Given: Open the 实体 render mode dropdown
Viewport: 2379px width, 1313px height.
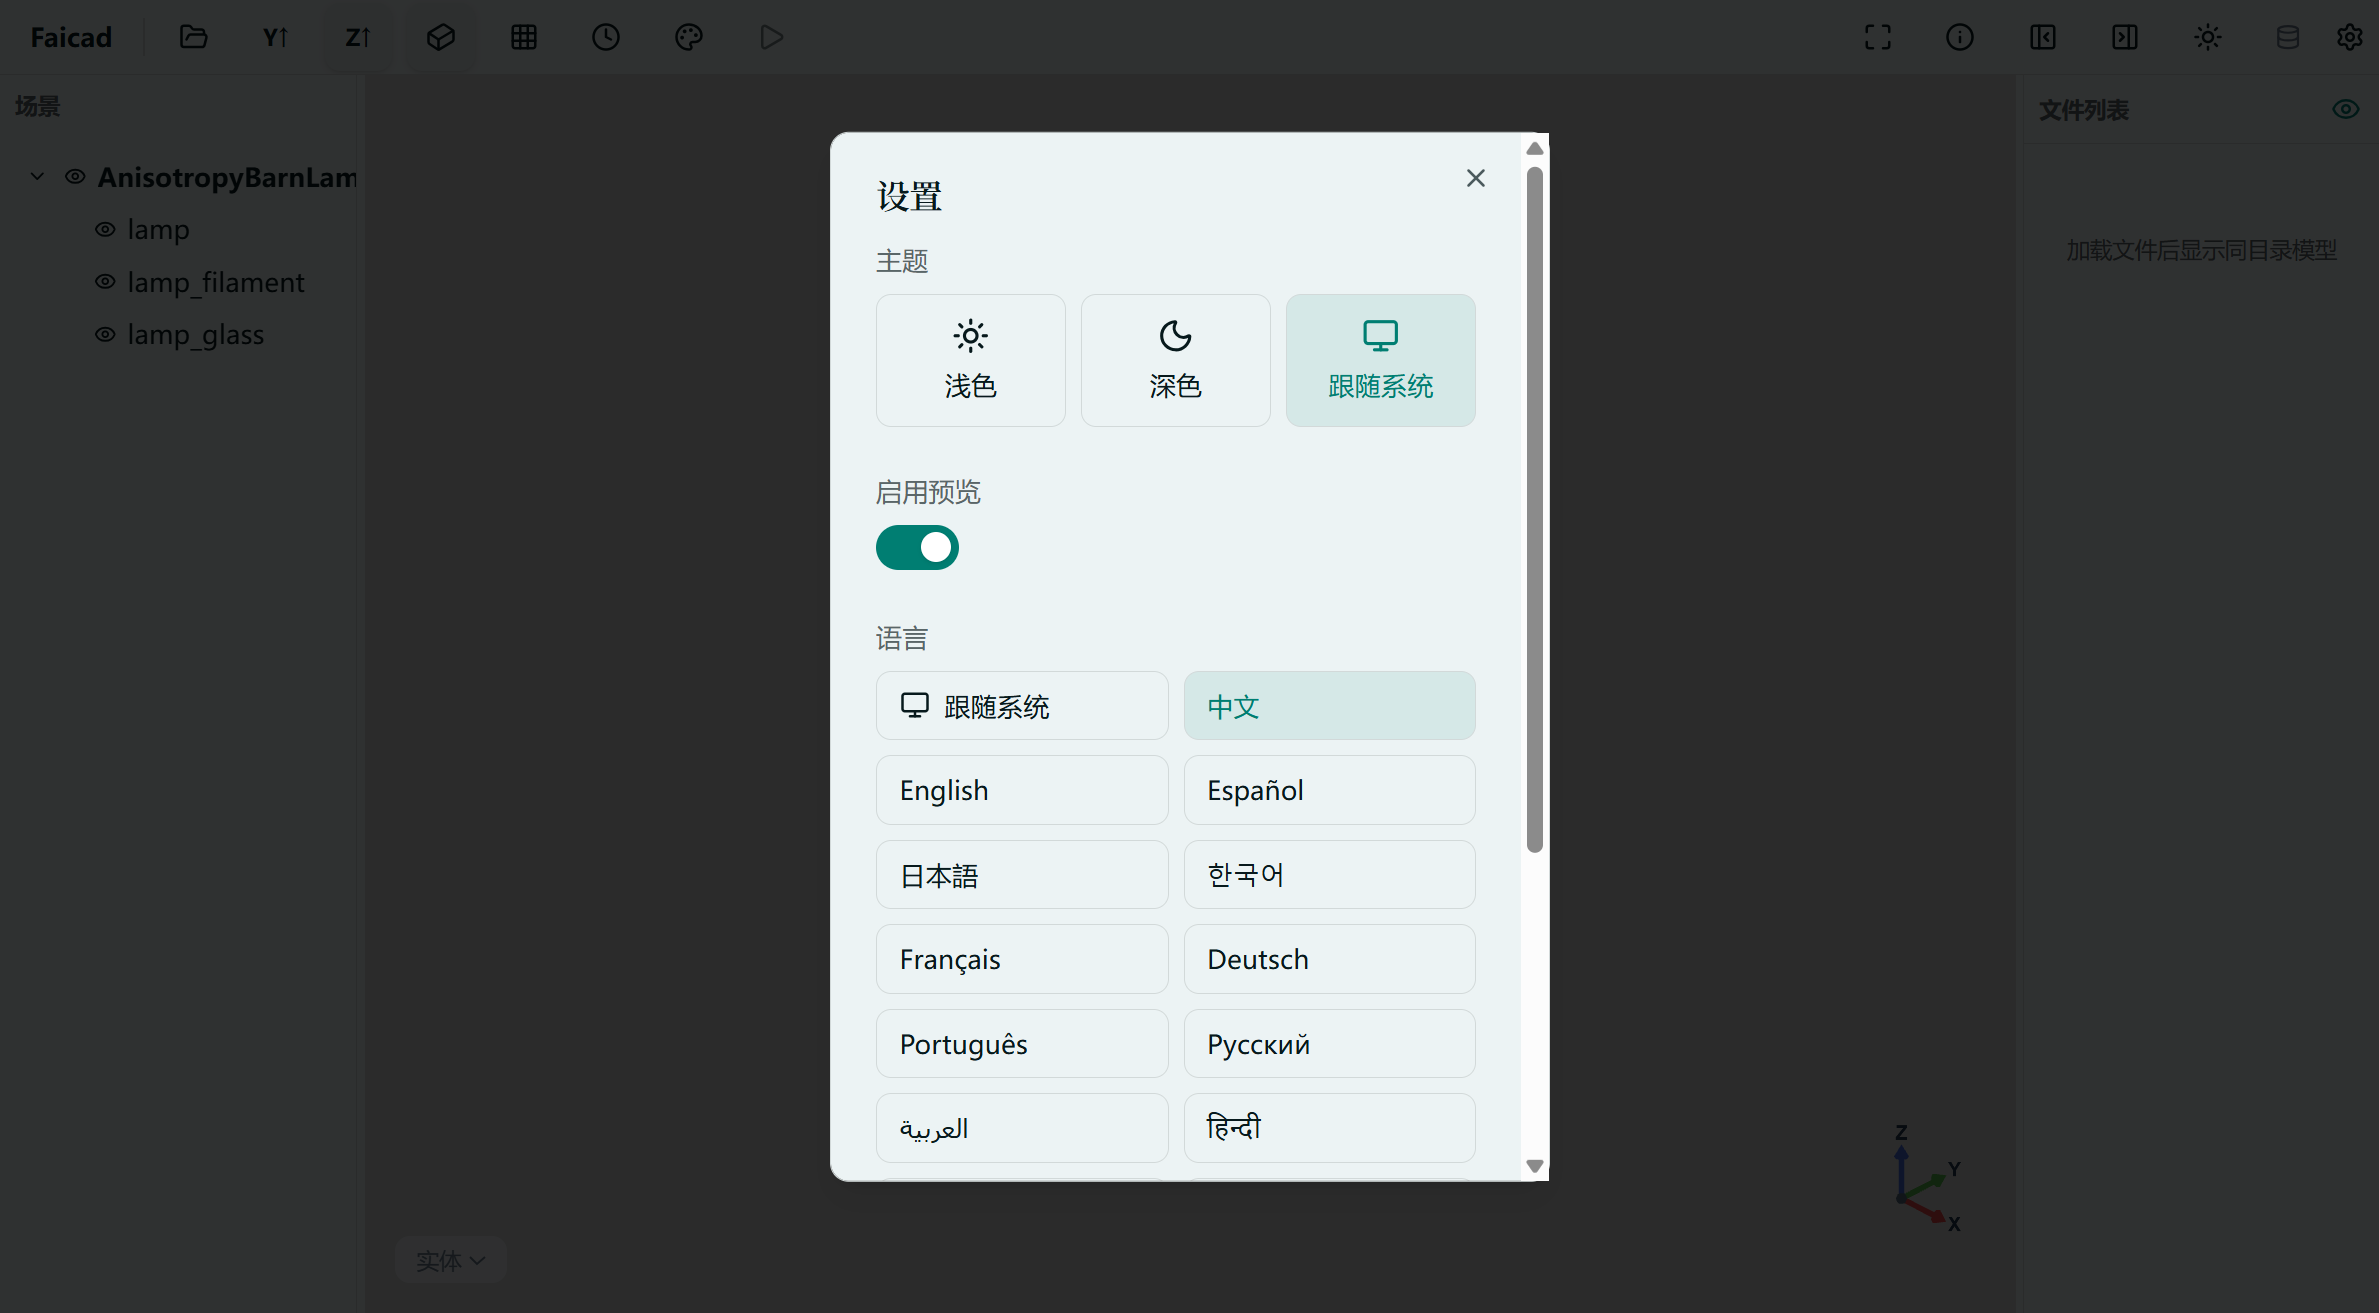Looking at the screenshot, I should click(451, 1260).
